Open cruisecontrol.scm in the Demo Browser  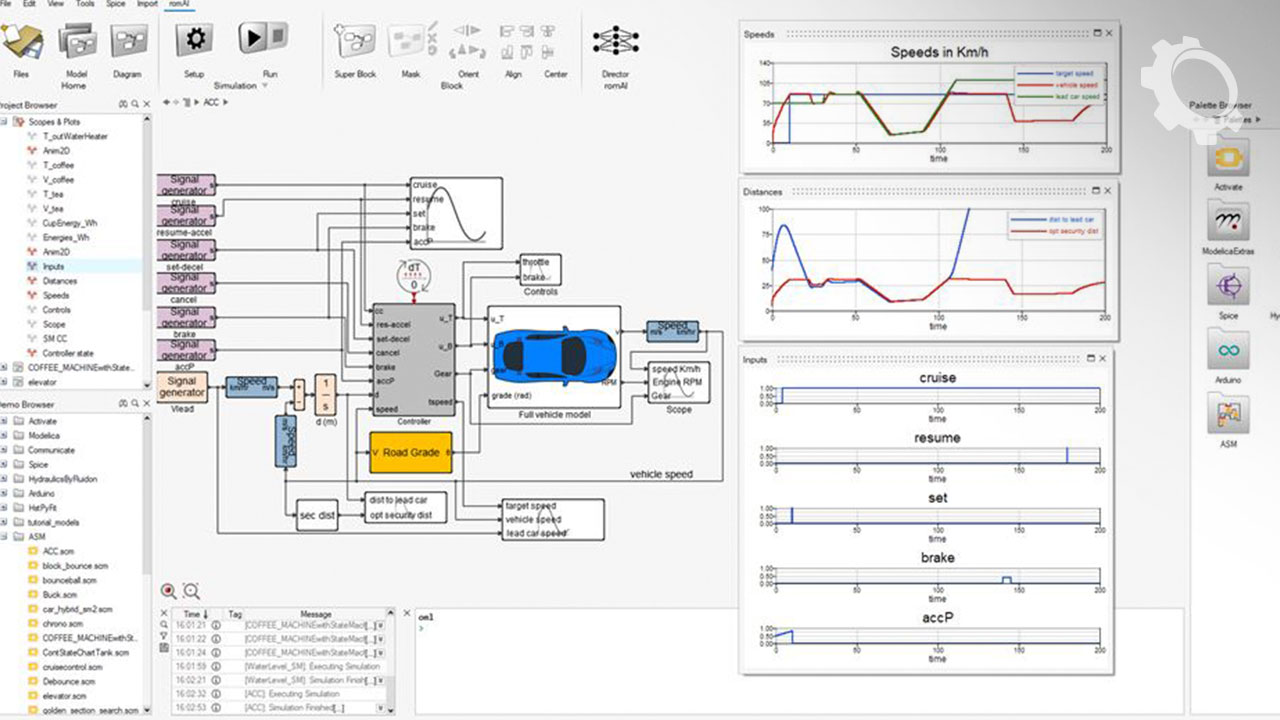(72, 667)
